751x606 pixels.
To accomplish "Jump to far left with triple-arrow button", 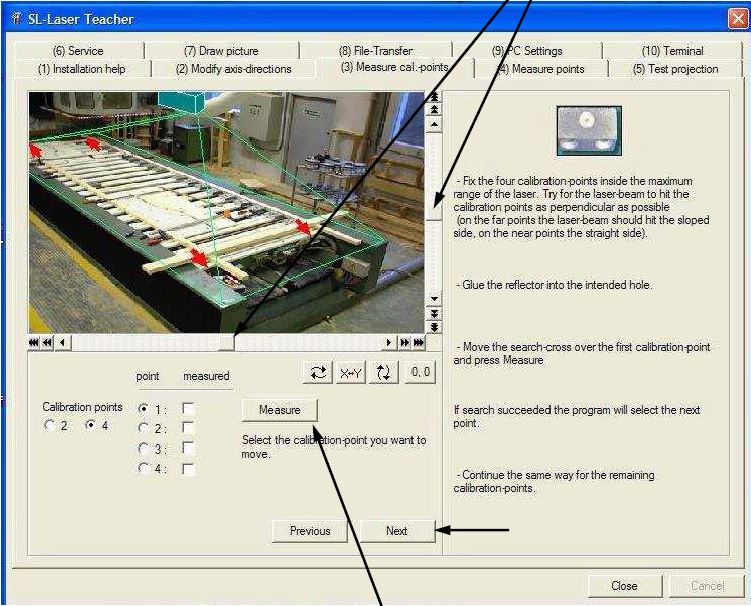I will 34,342.
